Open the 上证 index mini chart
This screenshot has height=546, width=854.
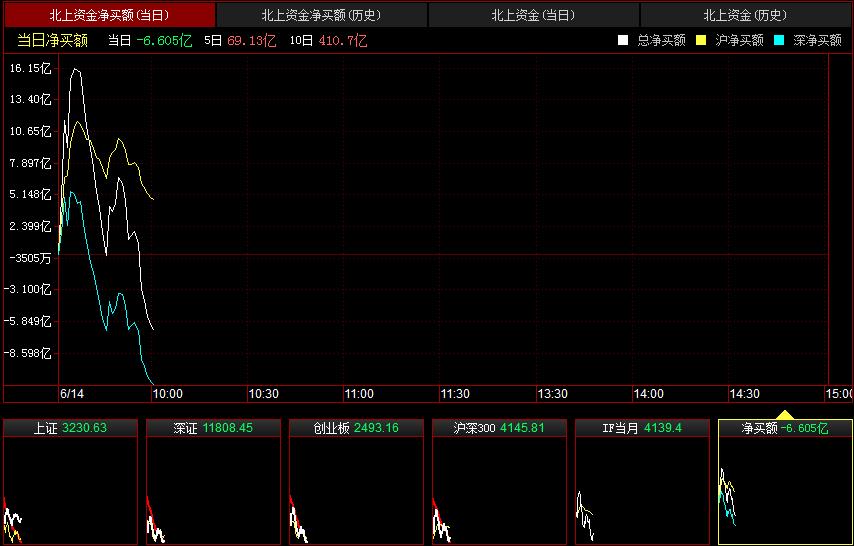(70, 482)
